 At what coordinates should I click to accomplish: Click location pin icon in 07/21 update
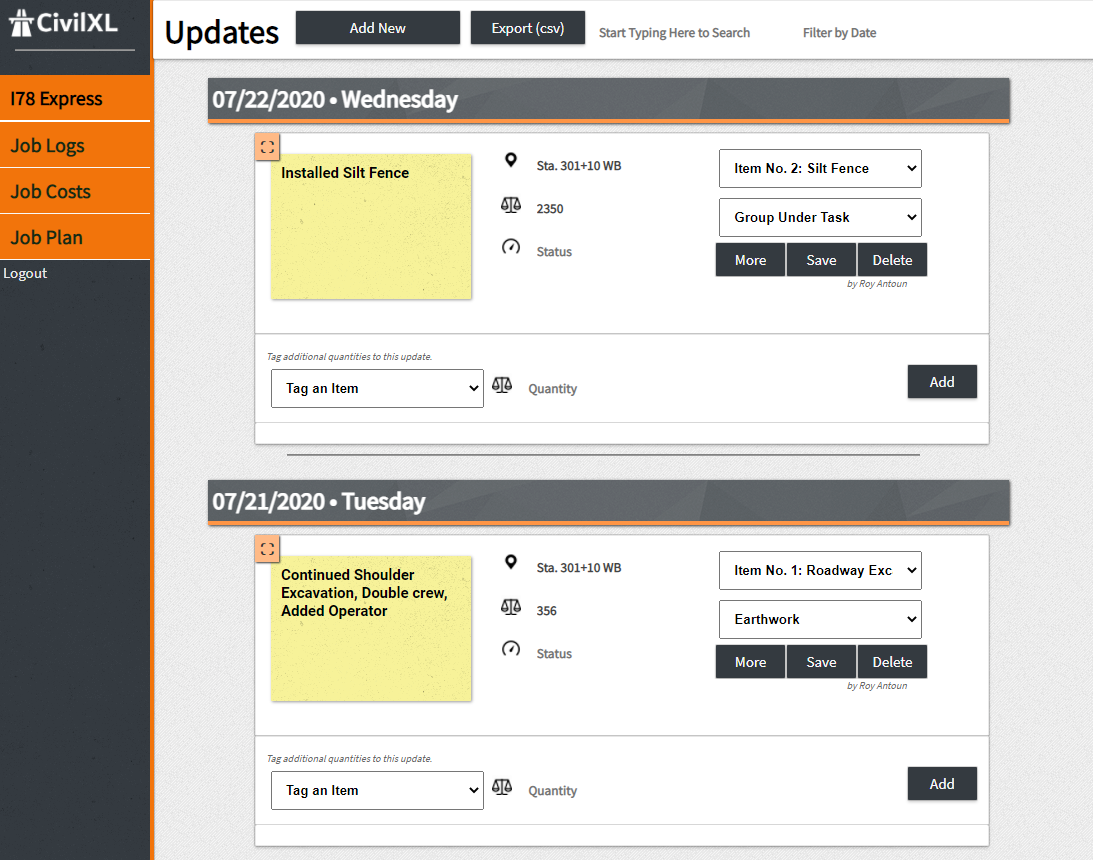click(511, 563)
